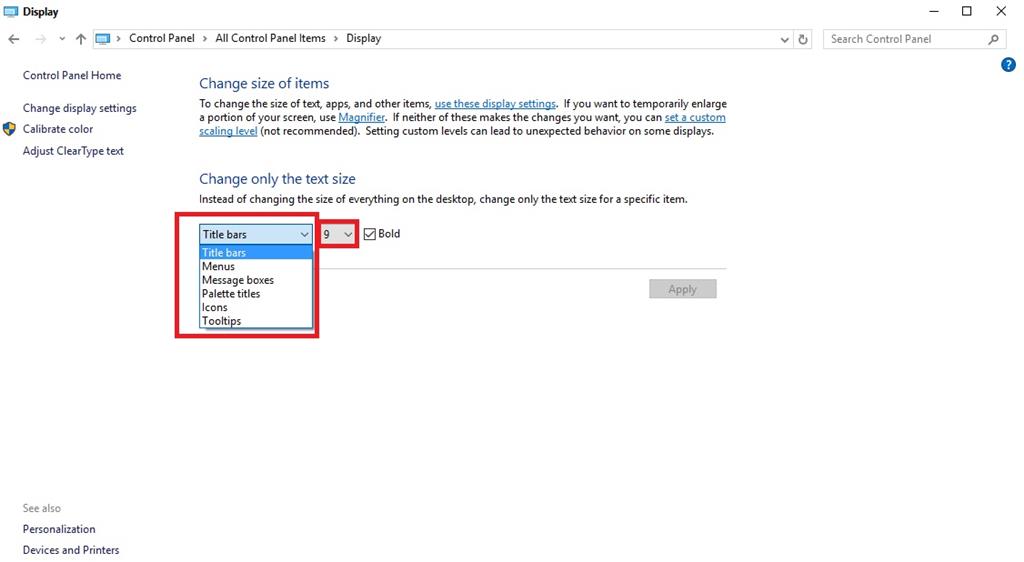Click the blue Help question mark icon
This screenshot has width=1024, height=562.
tap(1008, 65)
